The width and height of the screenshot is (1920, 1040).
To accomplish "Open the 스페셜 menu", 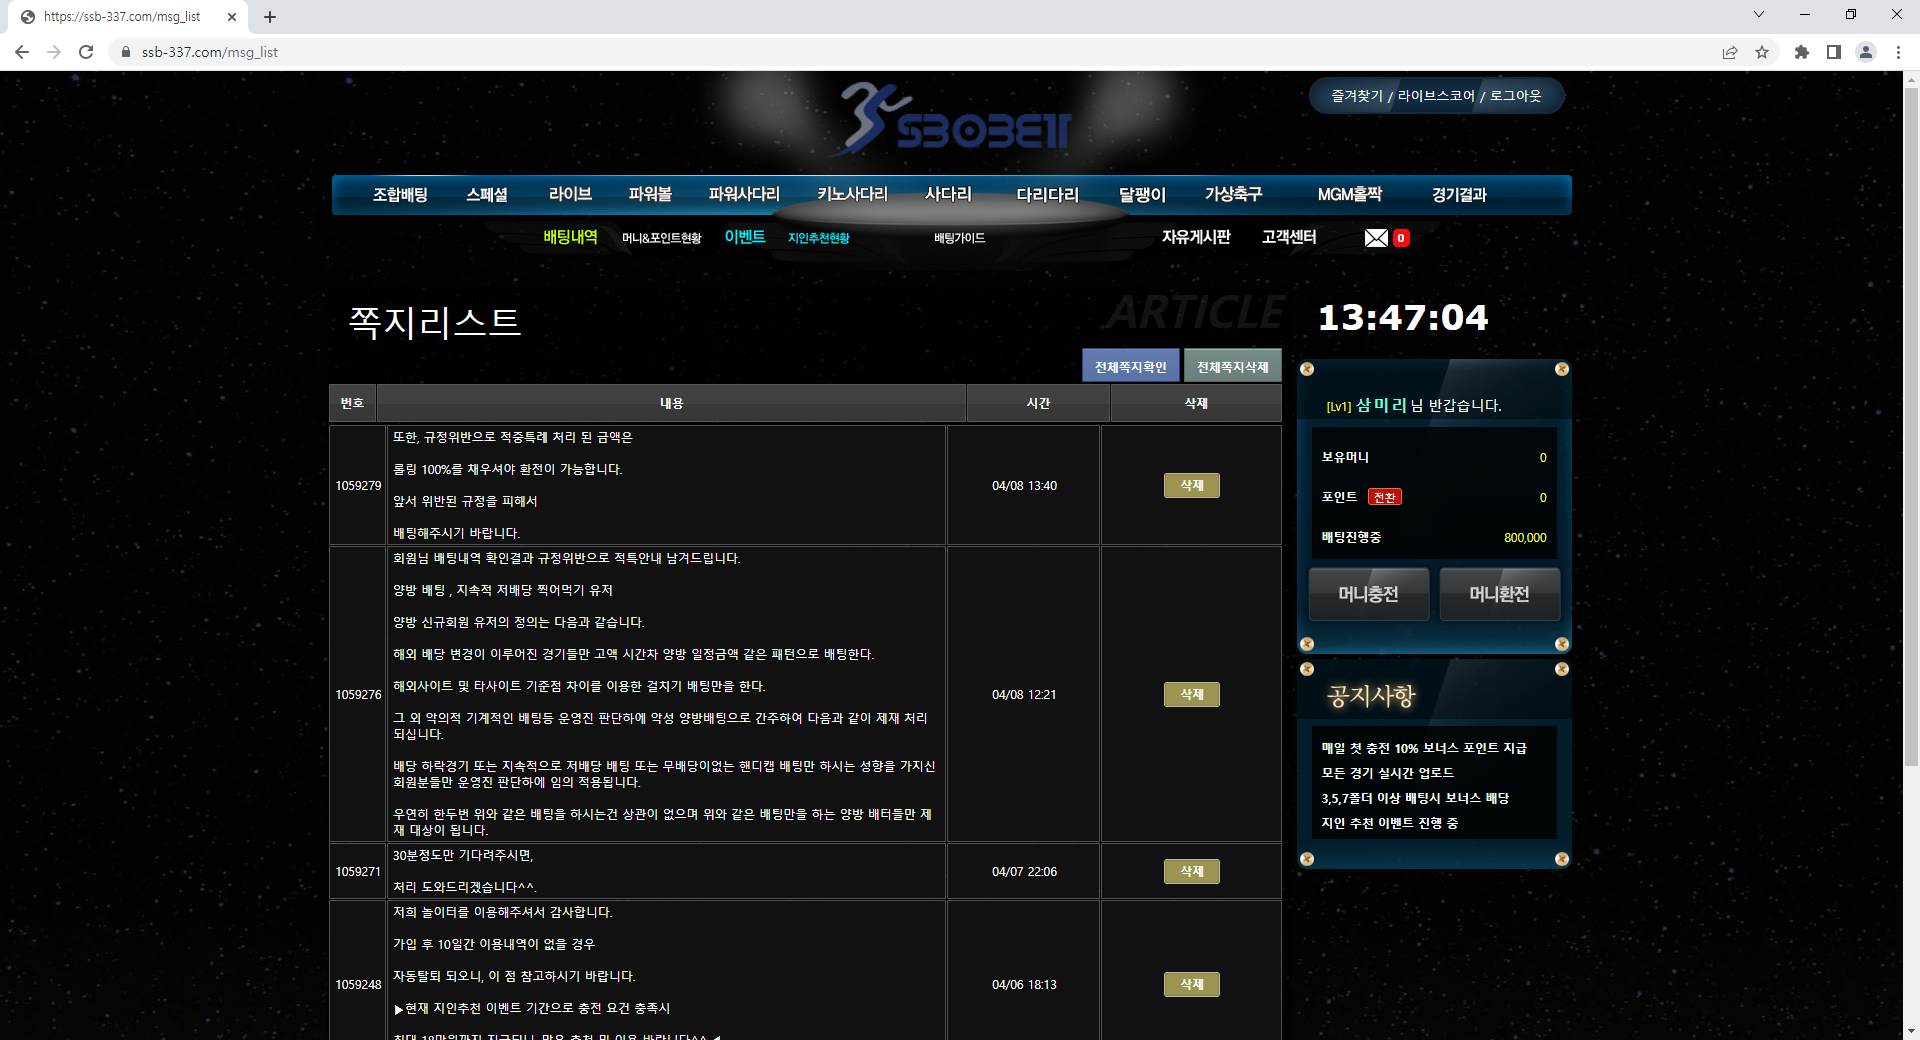I will point(487,194).
